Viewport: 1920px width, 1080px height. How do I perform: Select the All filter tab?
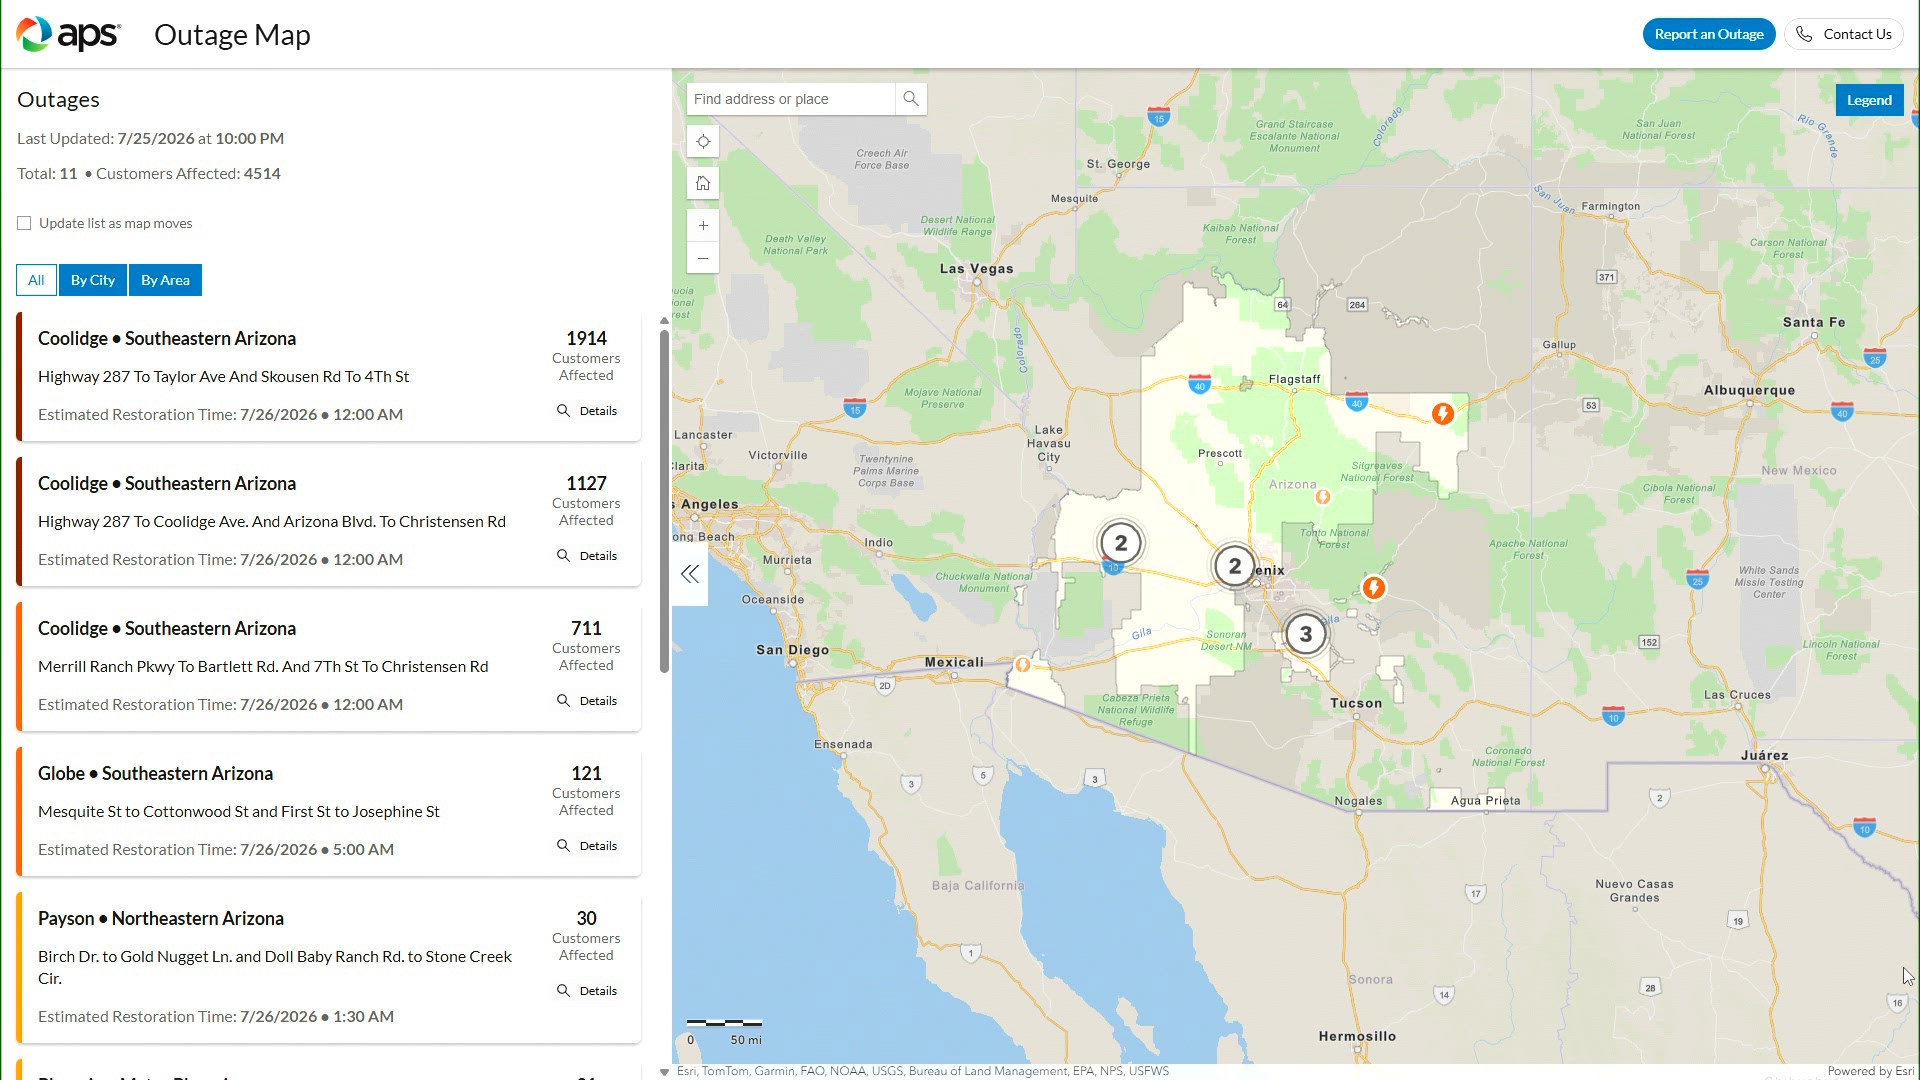(x=36, y=280)
